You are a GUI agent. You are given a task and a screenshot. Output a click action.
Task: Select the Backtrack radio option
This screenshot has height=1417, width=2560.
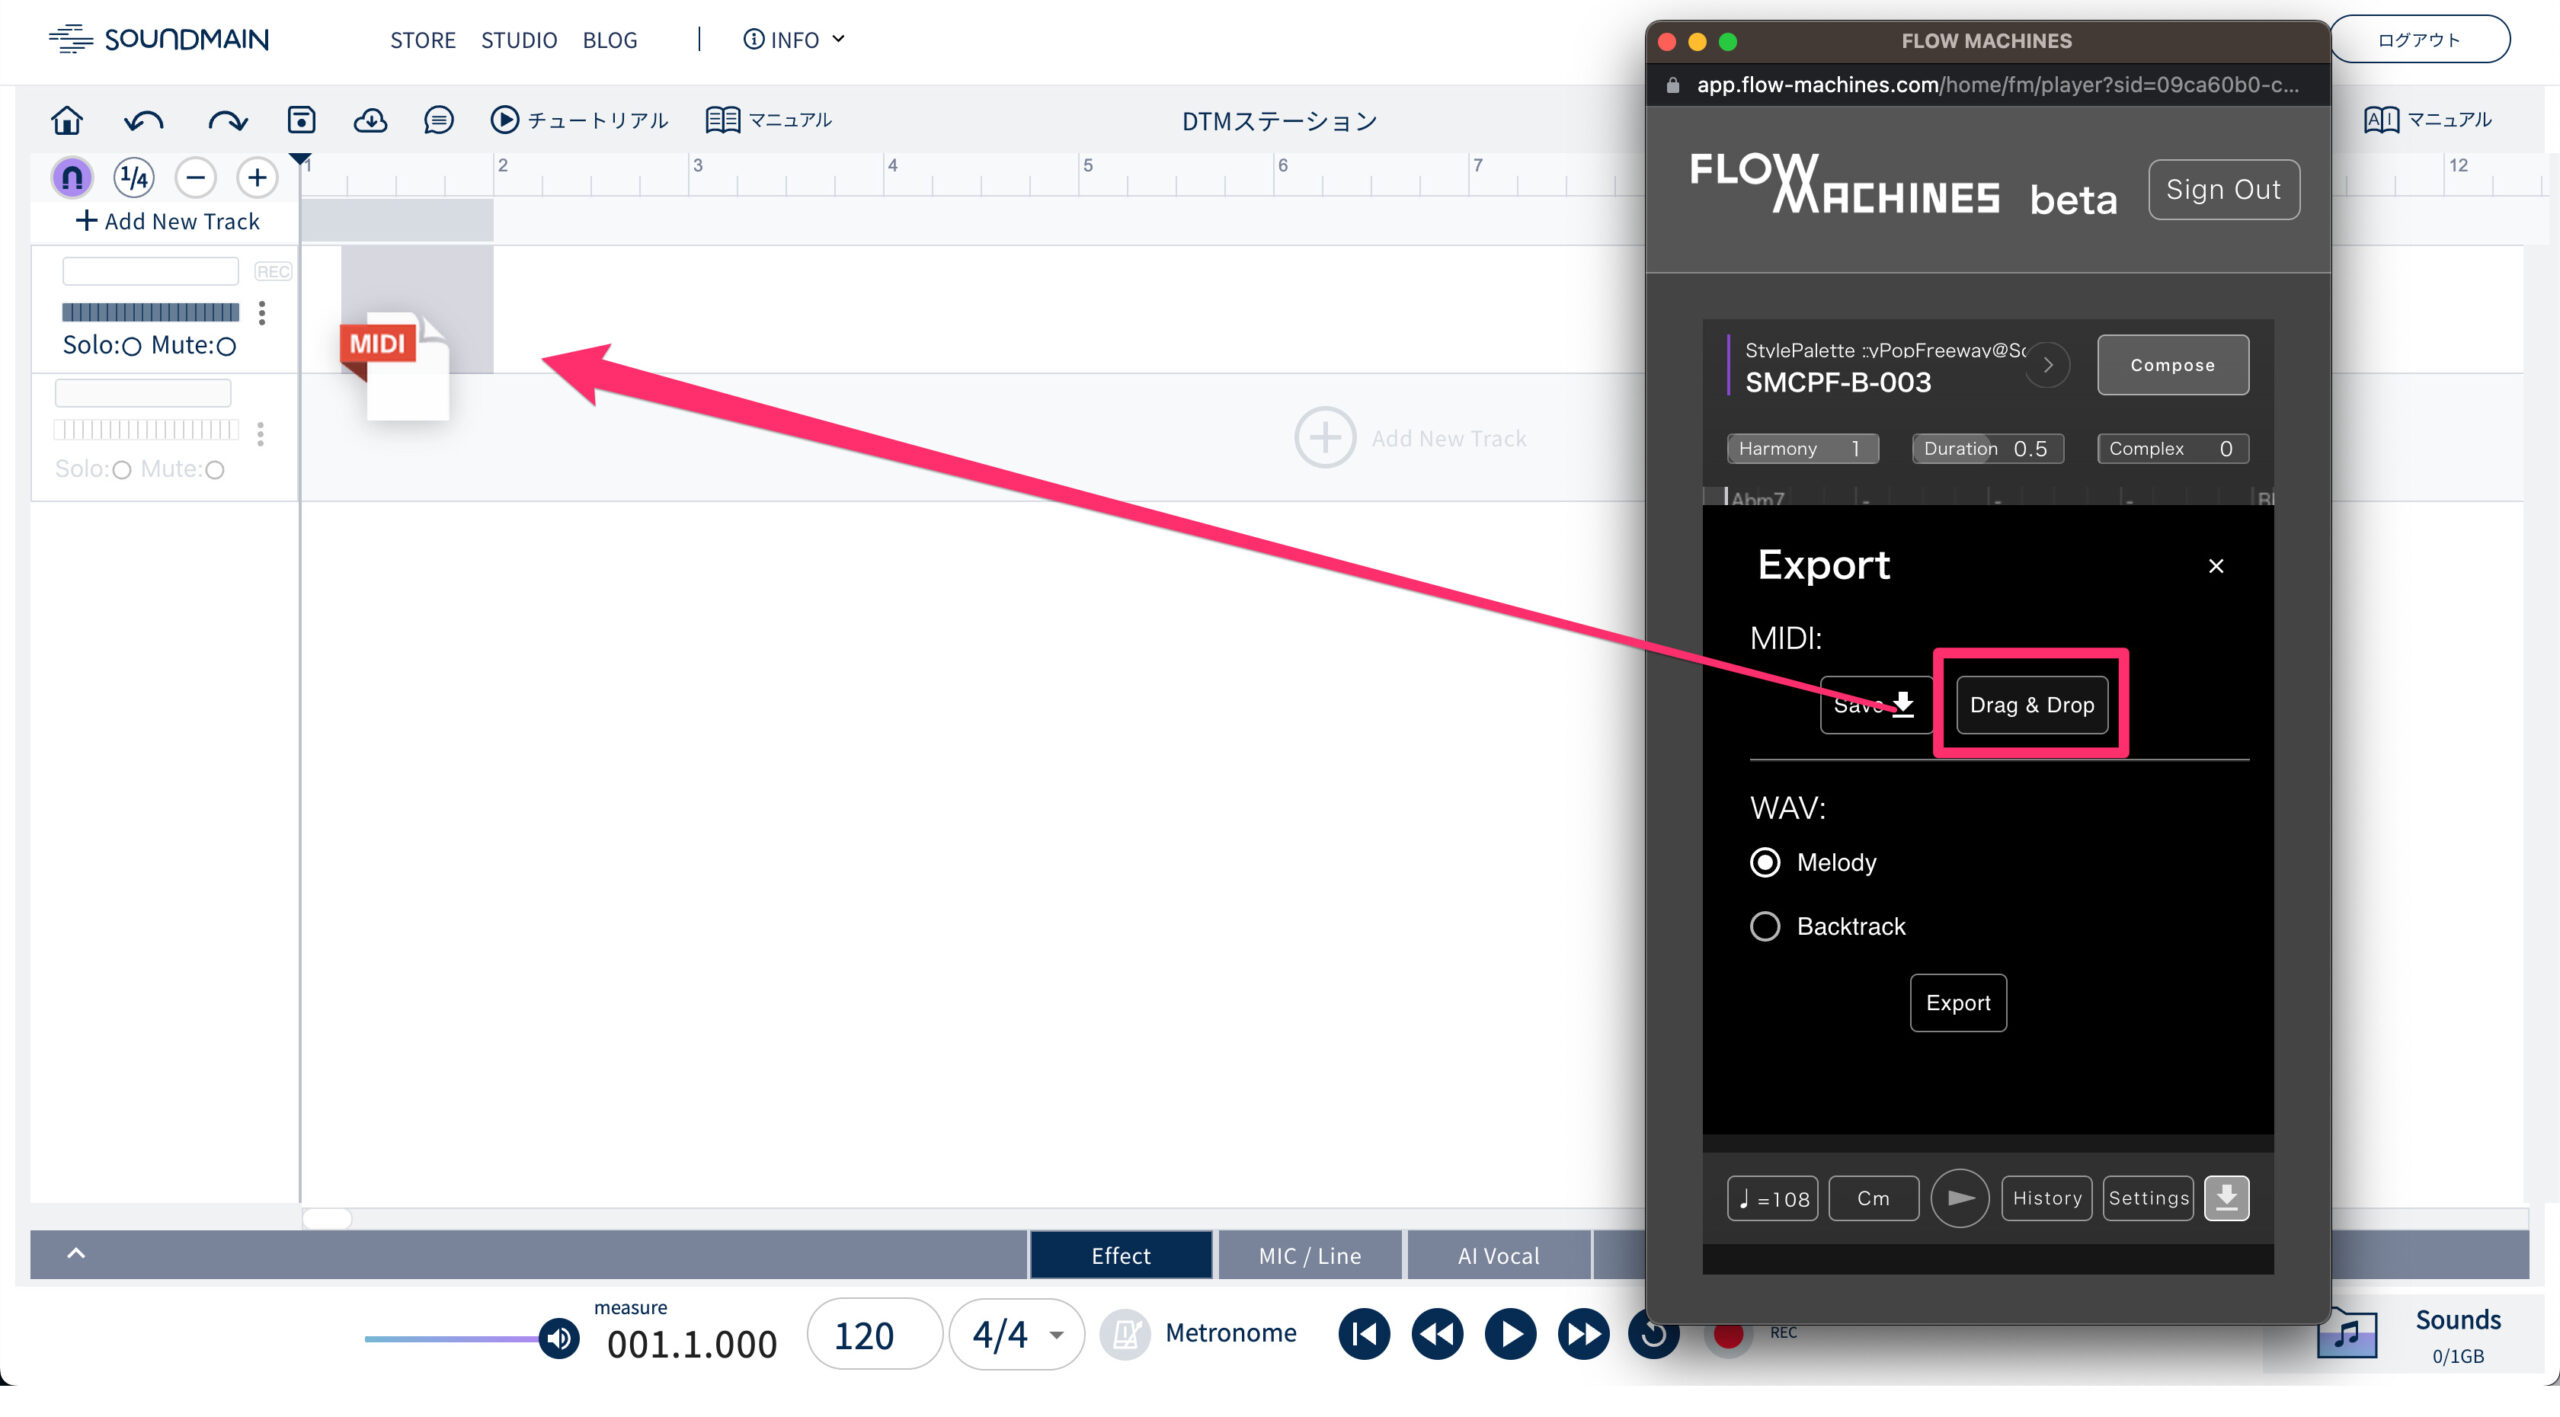tap(1765, 926)
